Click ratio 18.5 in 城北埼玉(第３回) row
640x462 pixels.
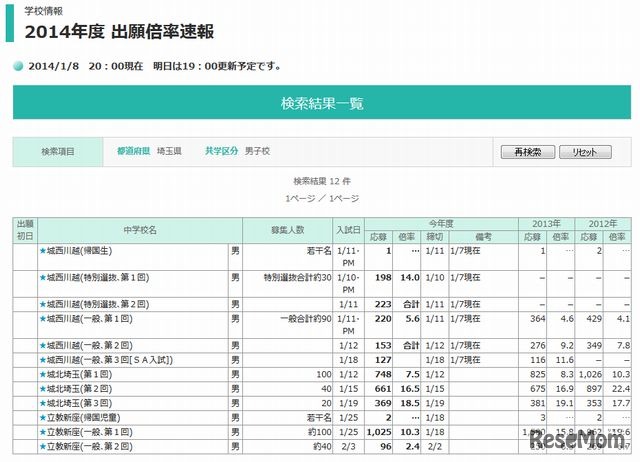coord(410,403)
